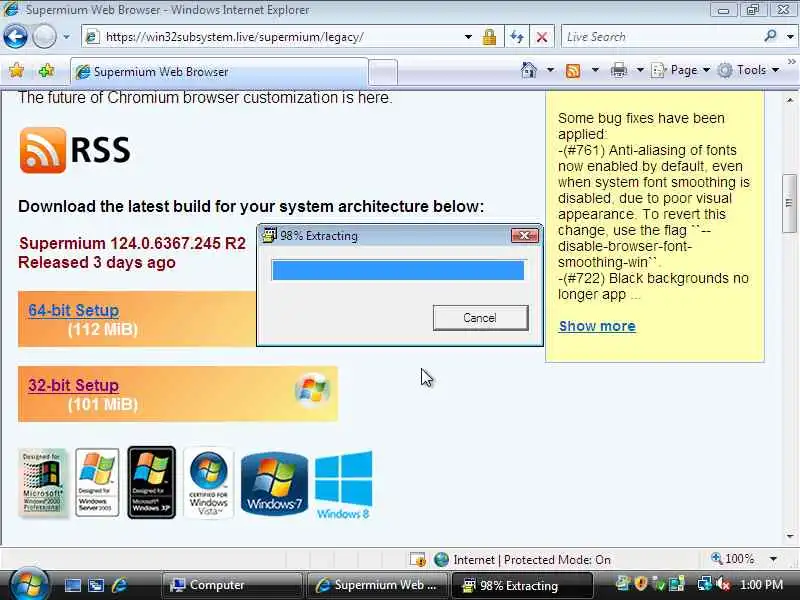Expand the Home button dropdown arrow
This screenshot has height=600, width=800.
(x=550, y=70)
